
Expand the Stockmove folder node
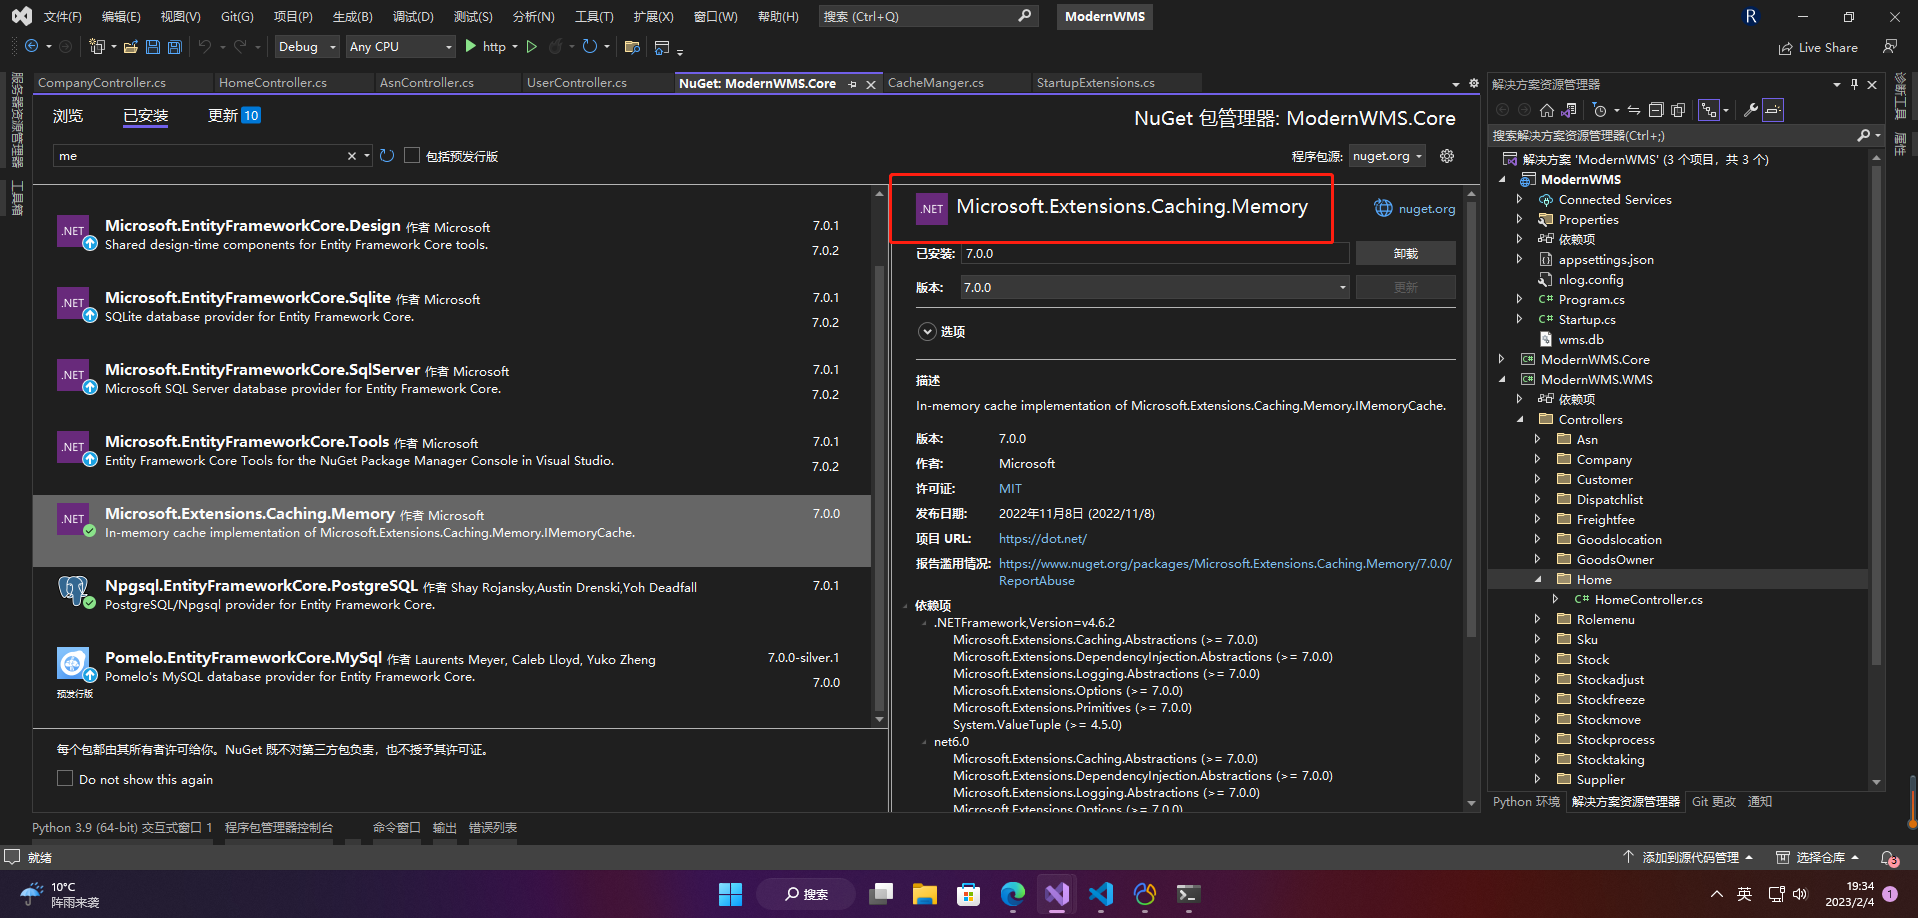pyautogui.click(x=1538, y=719)
